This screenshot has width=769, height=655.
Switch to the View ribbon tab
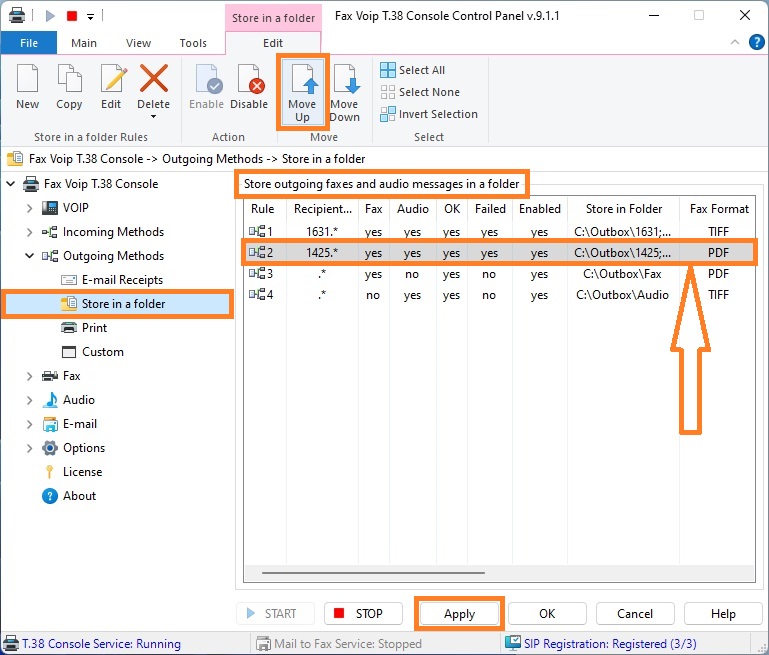[x=138, y=43]
